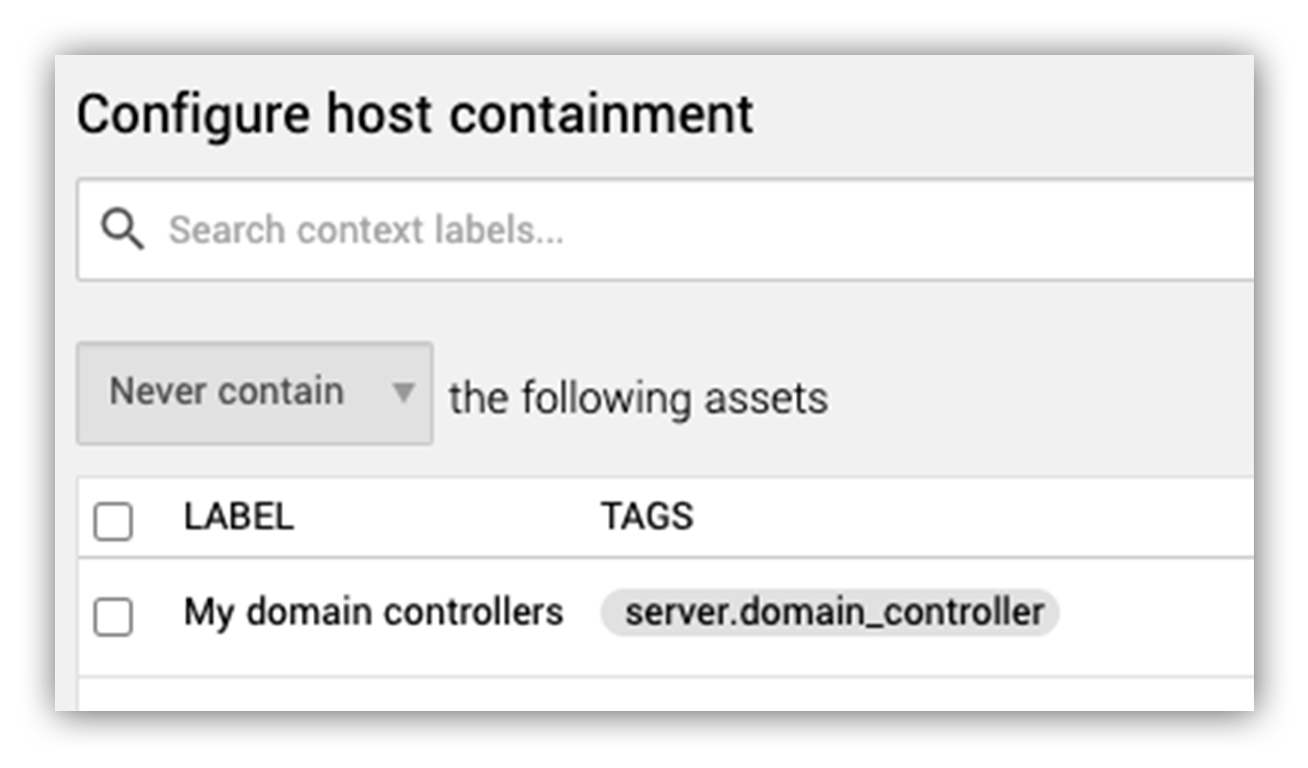This screenshot has height=768, width=1308.
Task: Tick the select-all checkbox next to LABEL
Action: (113, 520)
